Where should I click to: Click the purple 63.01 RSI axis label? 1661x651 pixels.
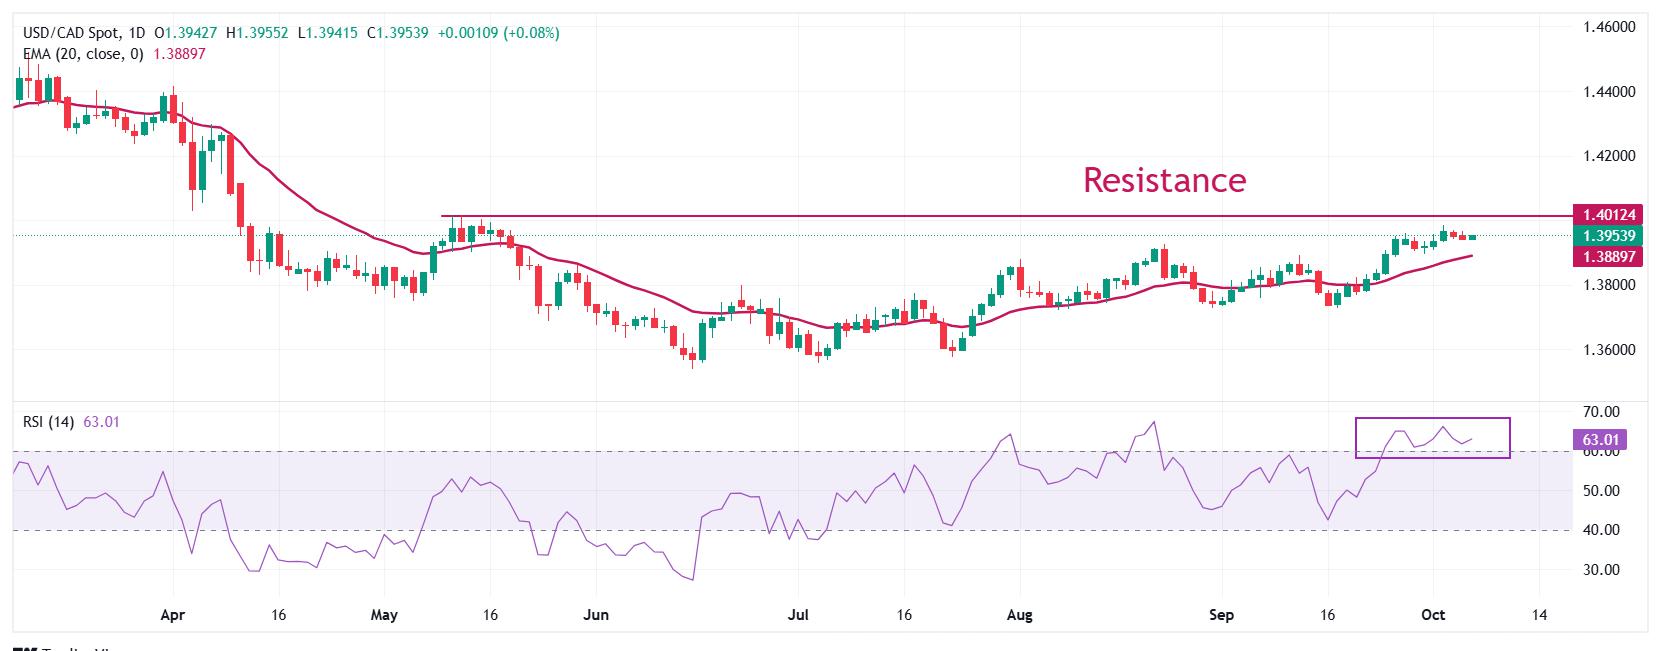[1600, 439]
